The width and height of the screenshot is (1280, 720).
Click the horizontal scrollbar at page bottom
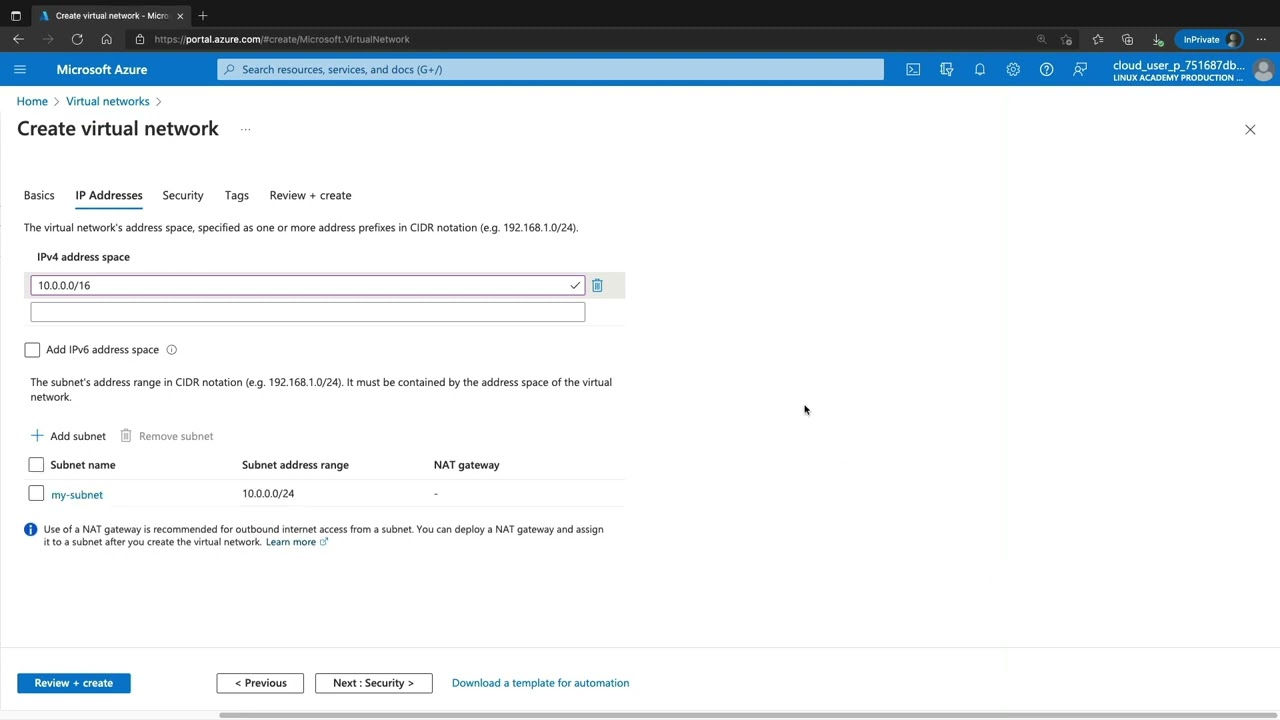coord(748,715)
